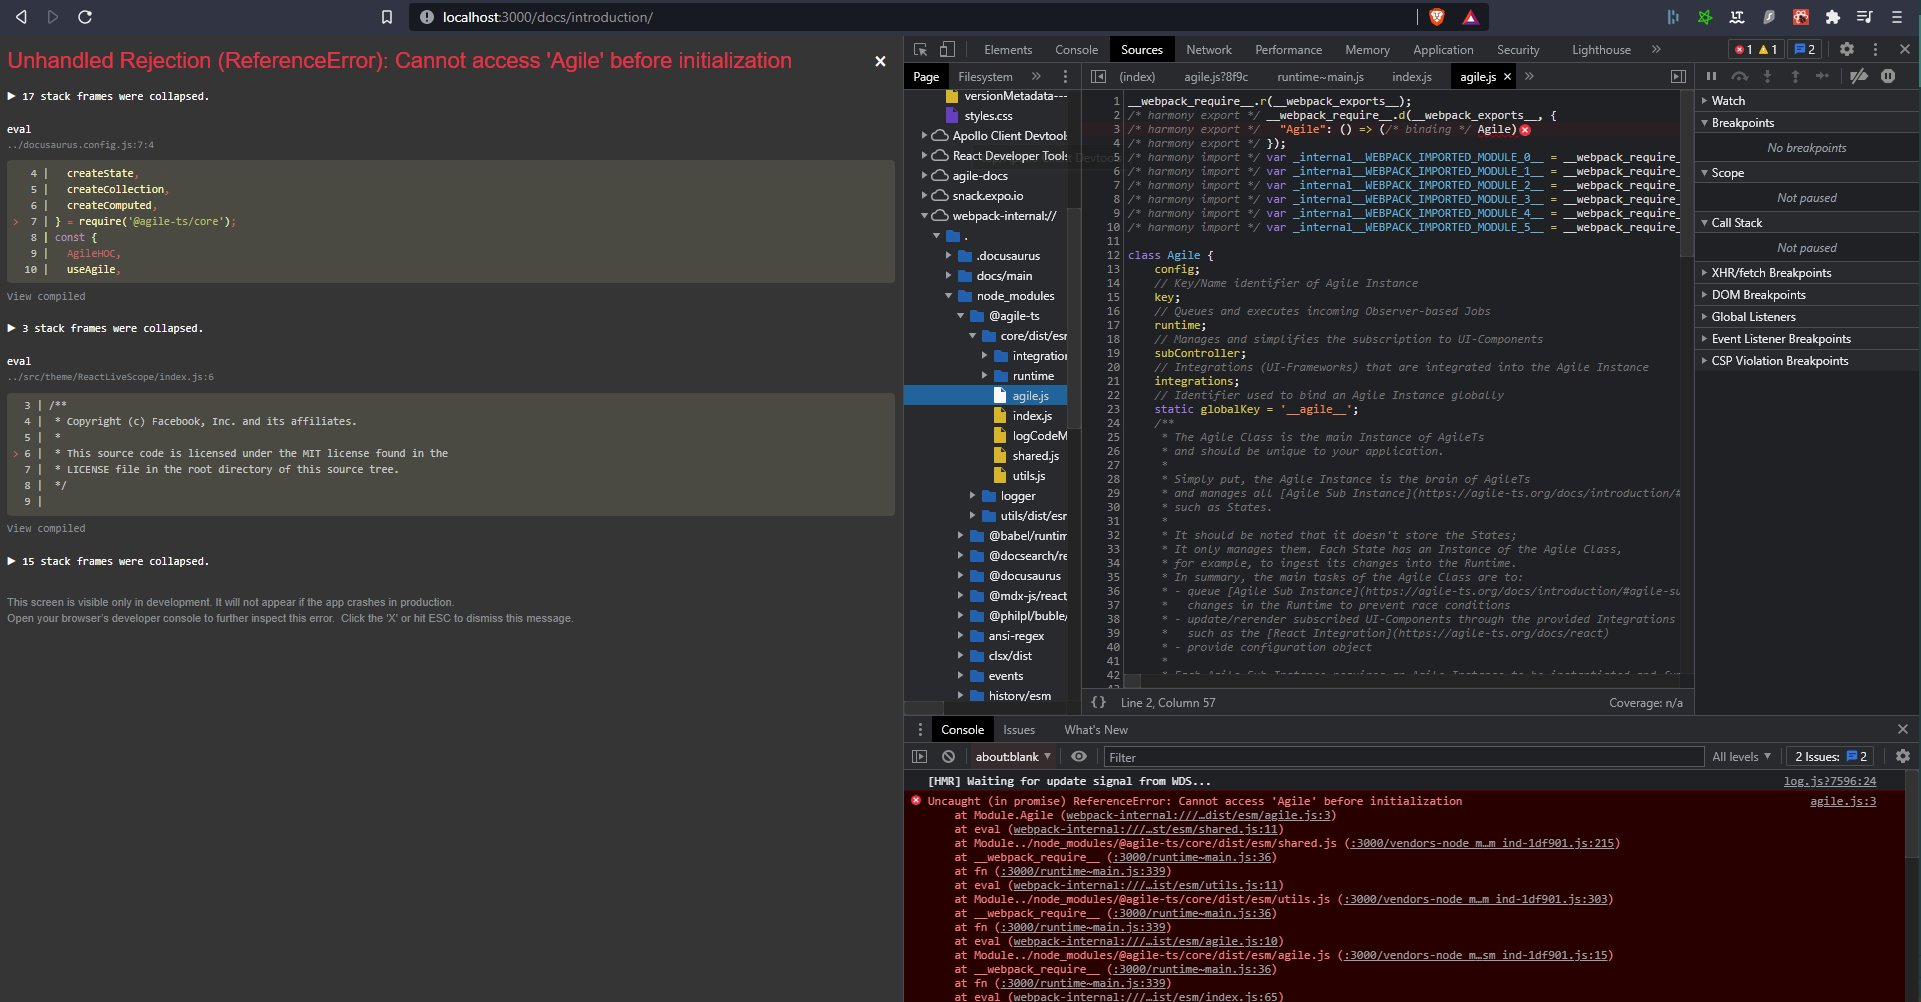Screen dimensions: 1921x1002
Task: Click first View compiled link
Action: [x=46, y=296]
